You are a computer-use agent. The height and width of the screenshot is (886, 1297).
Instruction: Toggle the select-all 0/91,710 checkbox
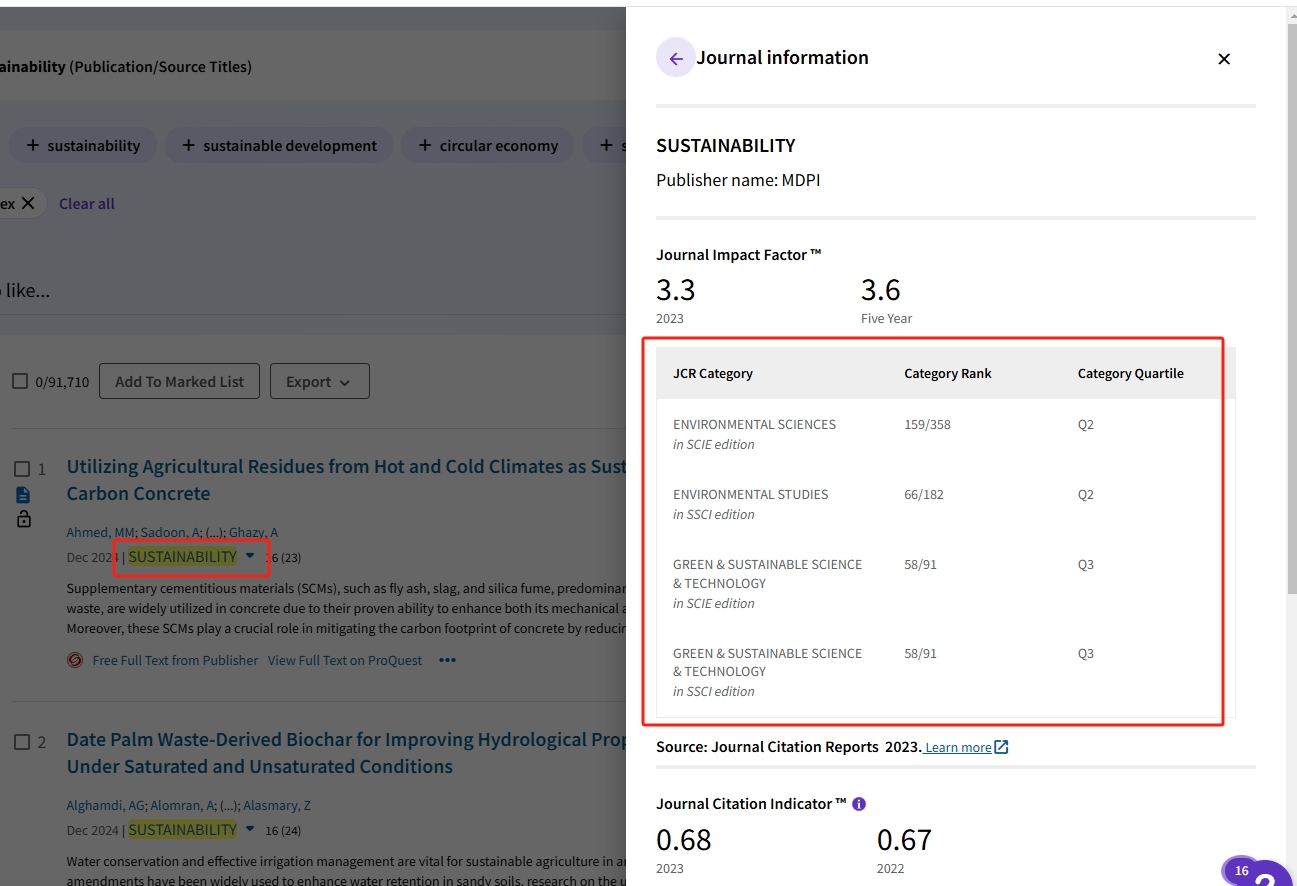tap(20, 381)
